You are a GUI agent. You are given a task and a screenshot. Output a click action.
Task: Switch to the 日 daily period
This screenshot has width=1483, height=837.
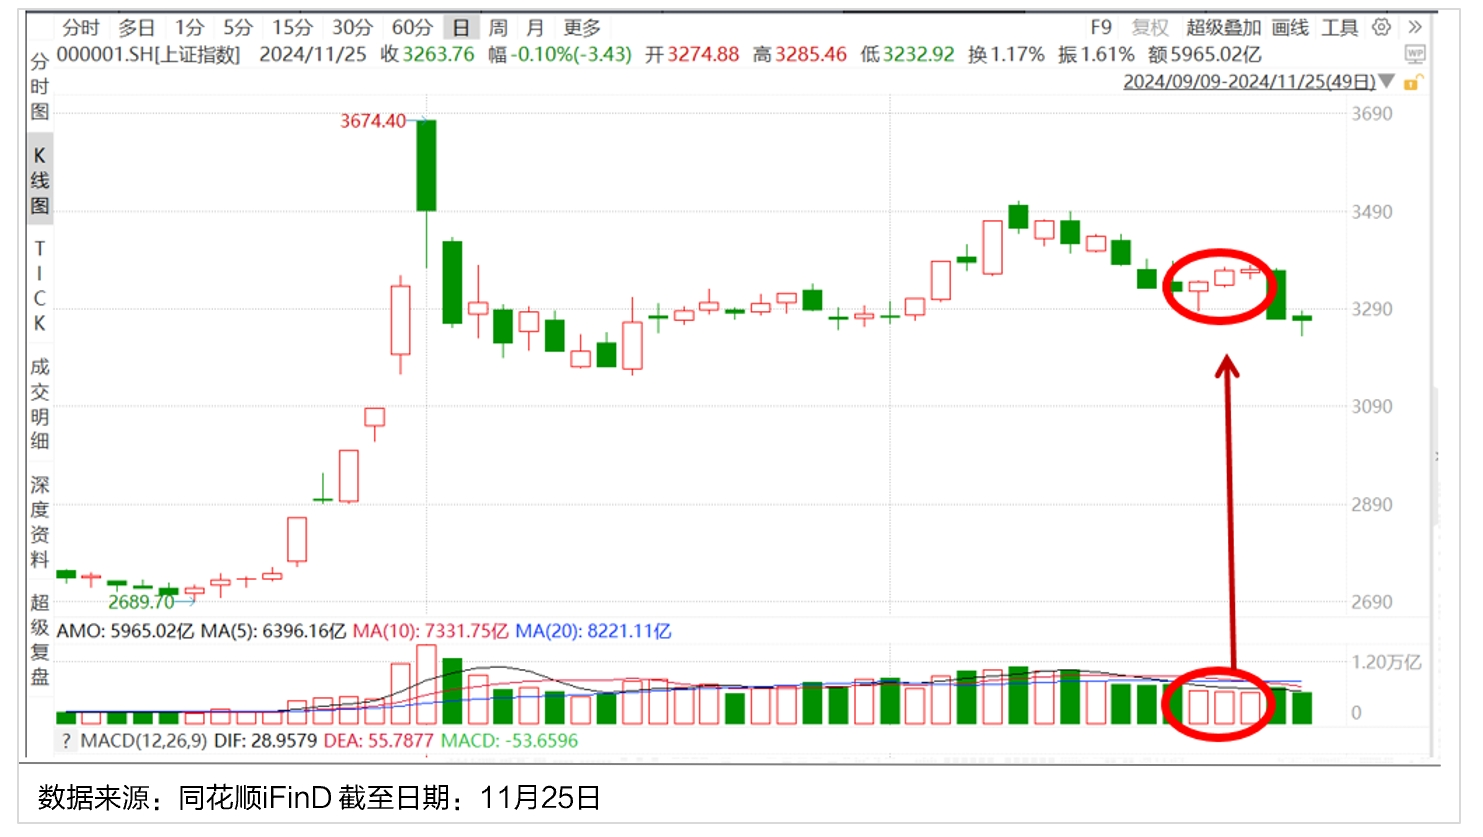pyautogui.click(x=460, y=27)
